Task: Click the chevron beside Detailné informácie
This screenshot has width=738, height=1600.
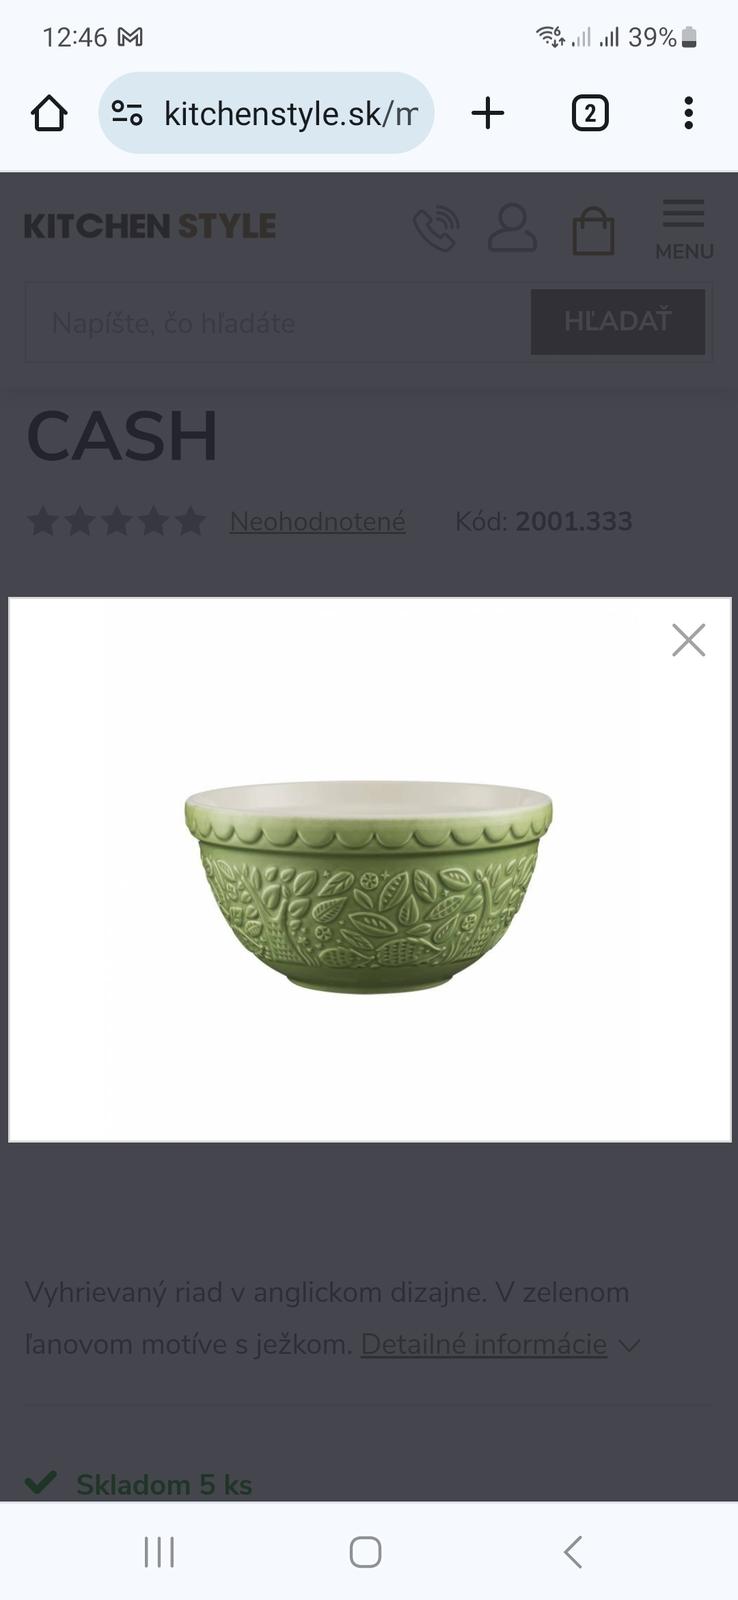Action: point(629,1346)
